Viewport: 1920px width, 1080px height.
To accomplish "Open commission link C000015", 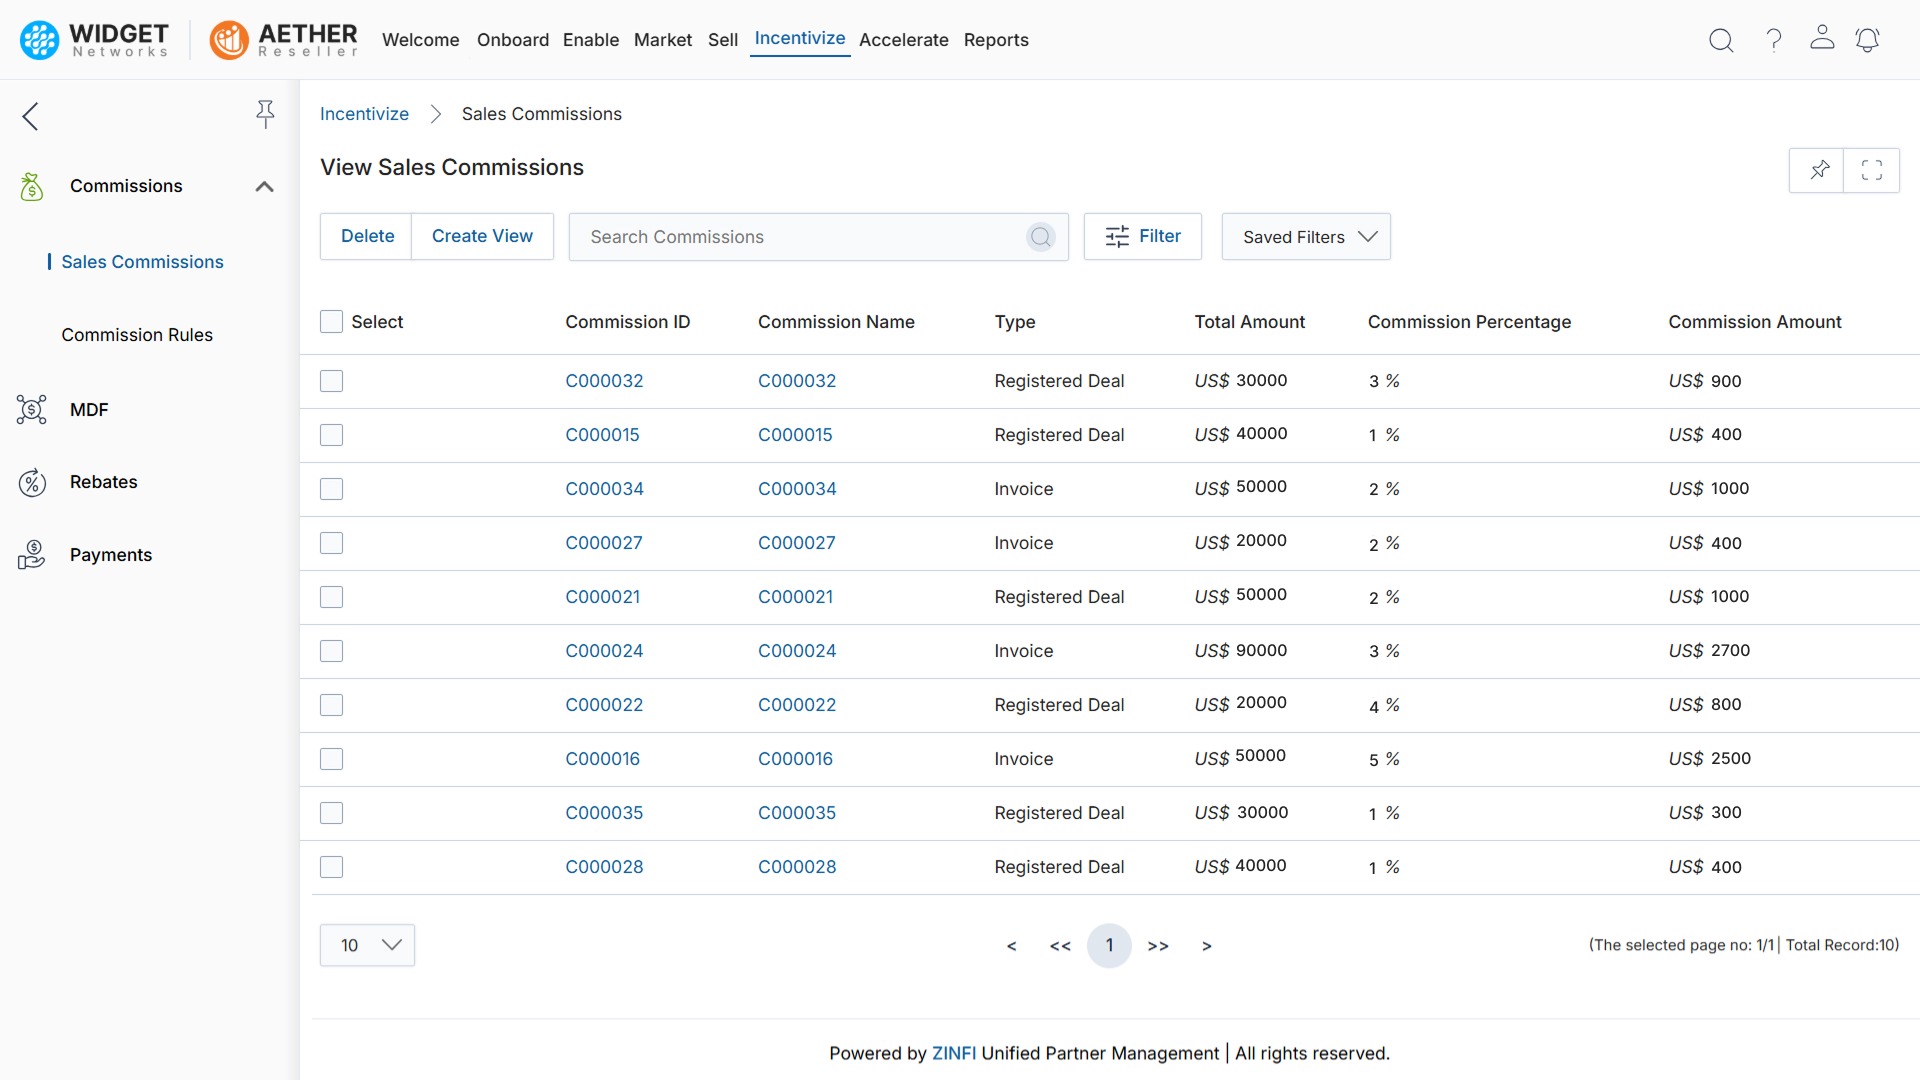I will click(603, 434).
